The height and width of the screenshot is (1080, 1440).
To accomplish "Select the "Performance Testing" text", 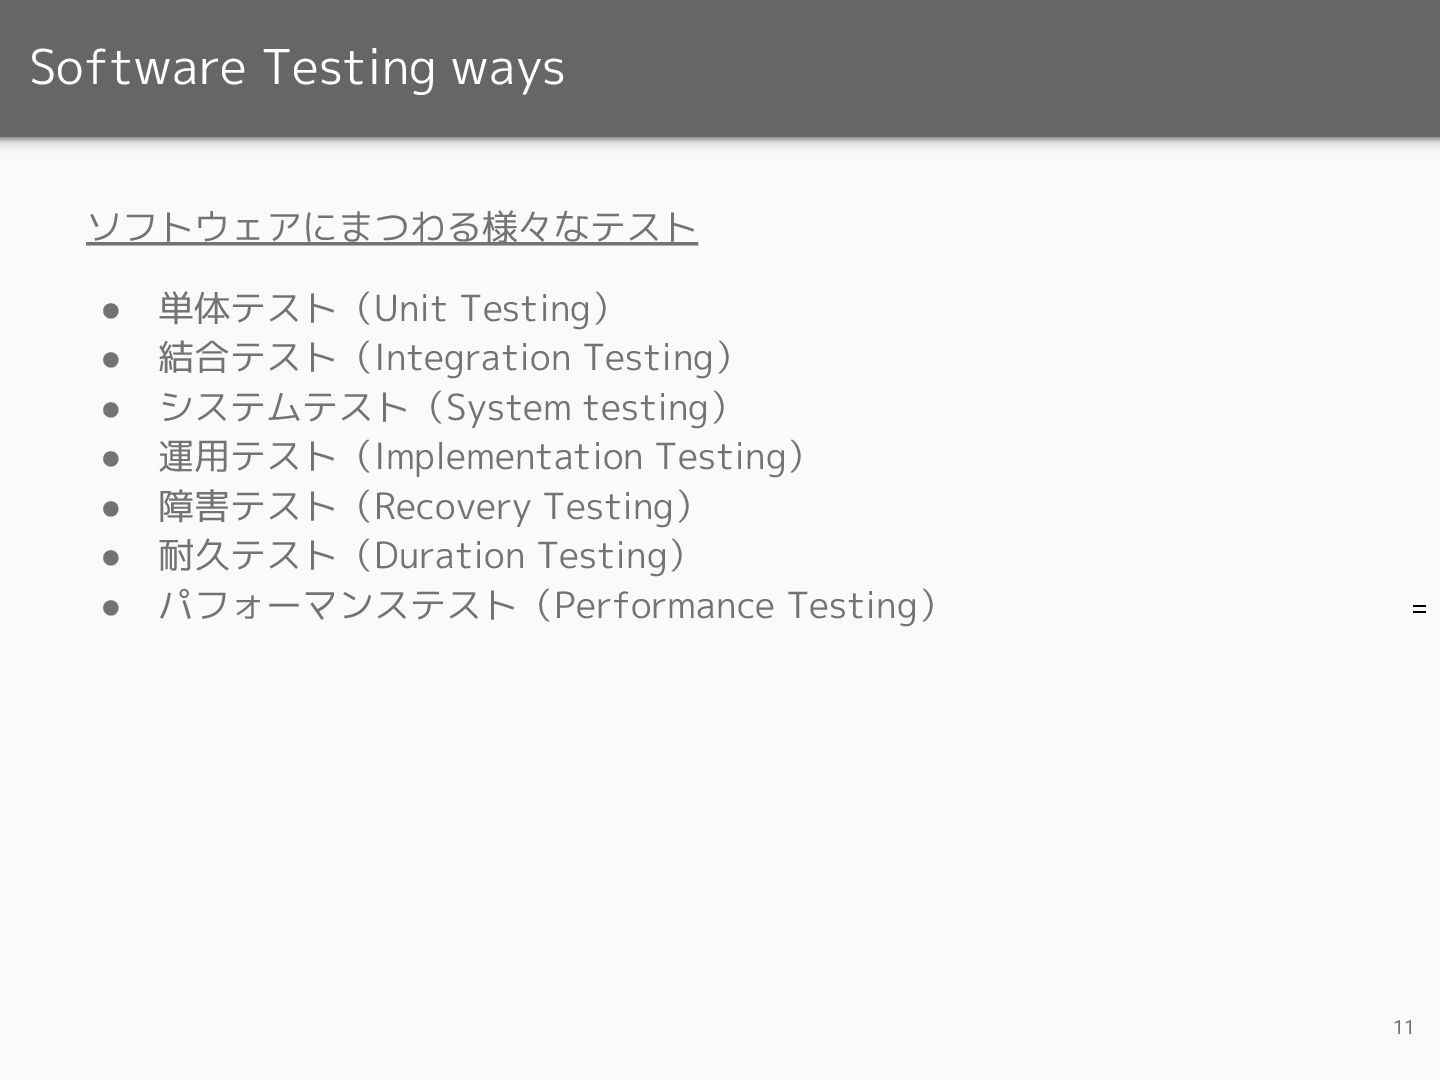I will 736,605.
